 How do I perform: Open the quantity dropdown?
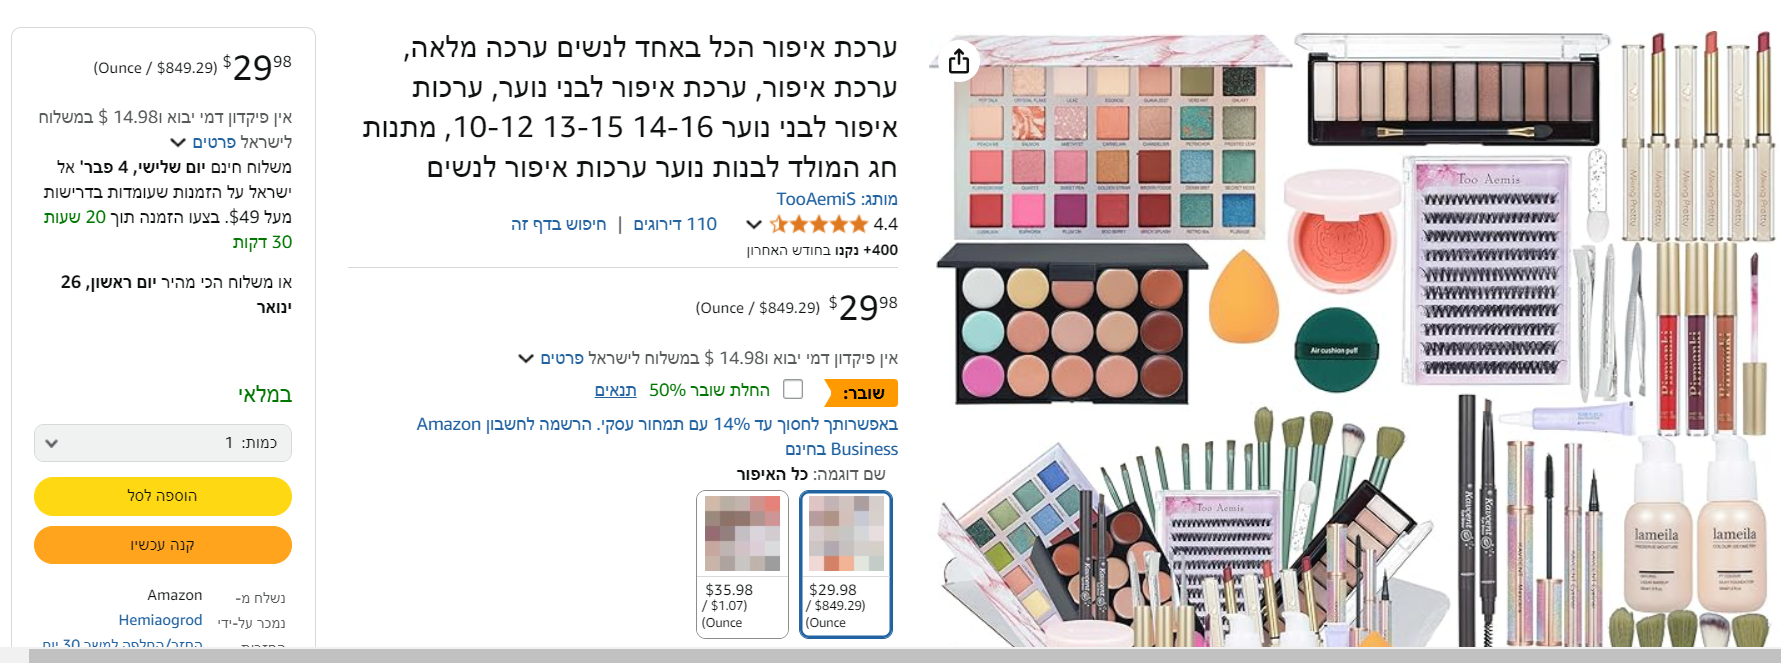tap(163, 443)
